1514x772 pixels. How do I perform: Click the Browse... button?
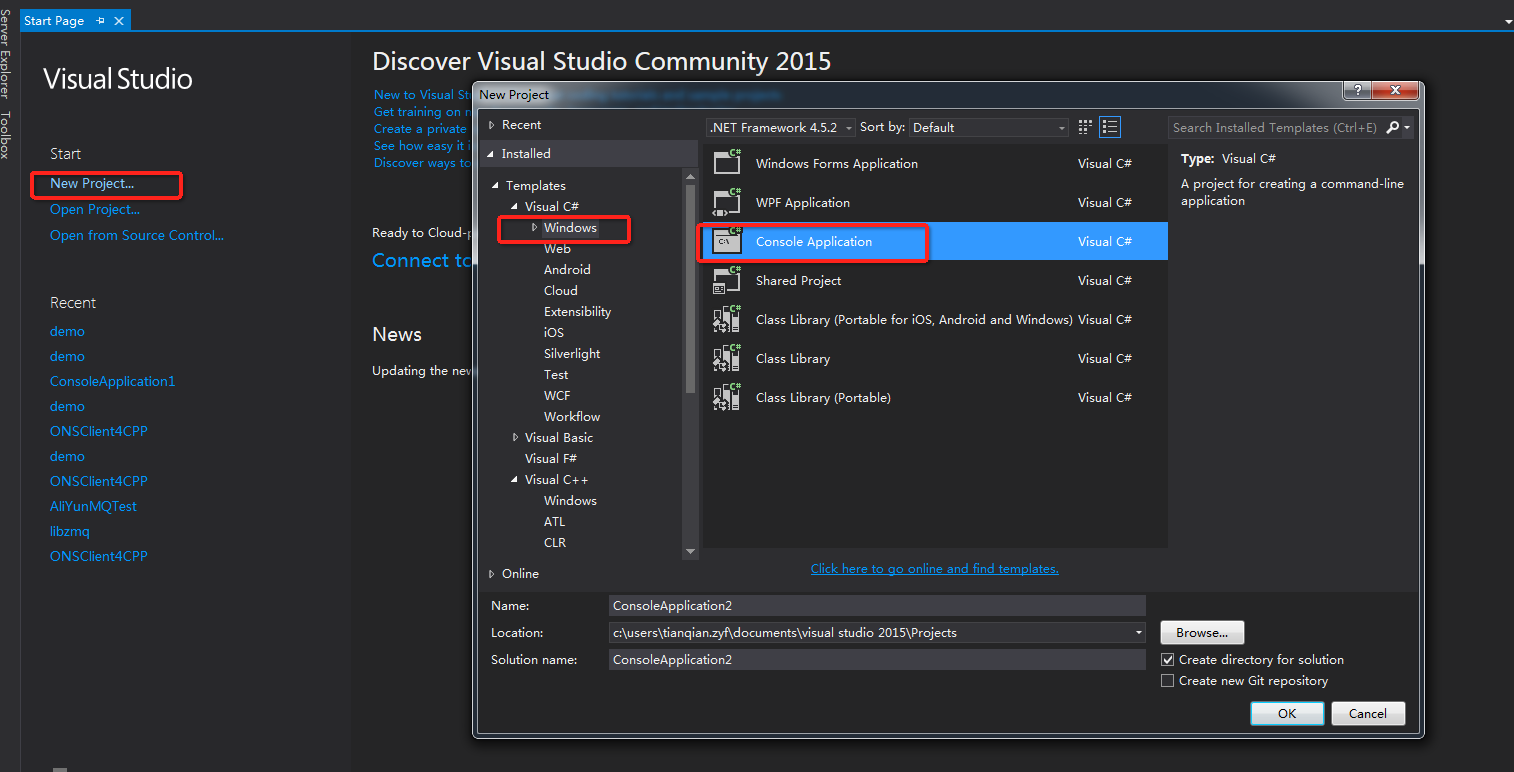pyautogui.click(x=1202, y=633)
